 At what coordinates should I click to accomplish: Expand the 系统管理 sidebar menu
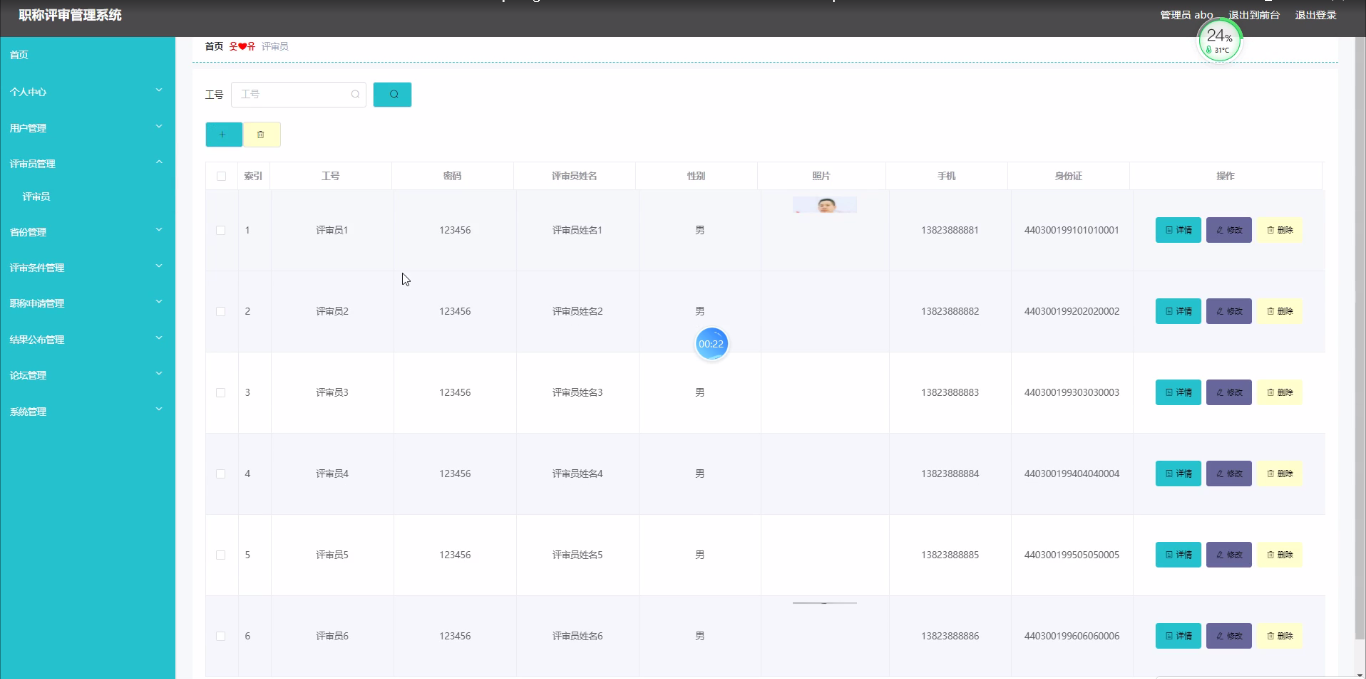pos(87,411)
